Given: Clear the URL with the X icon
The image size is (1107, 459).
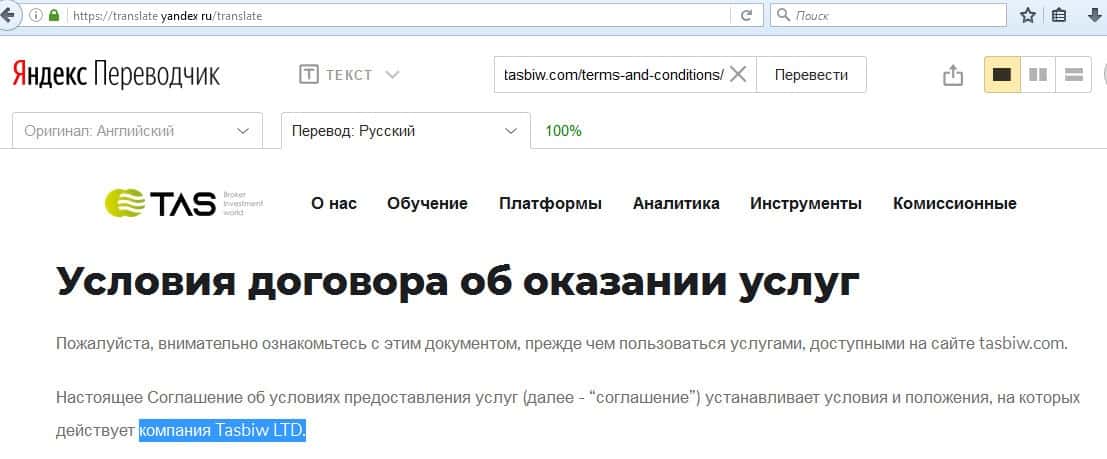Looking at the screenshot, I should click(x=738, y=75).
